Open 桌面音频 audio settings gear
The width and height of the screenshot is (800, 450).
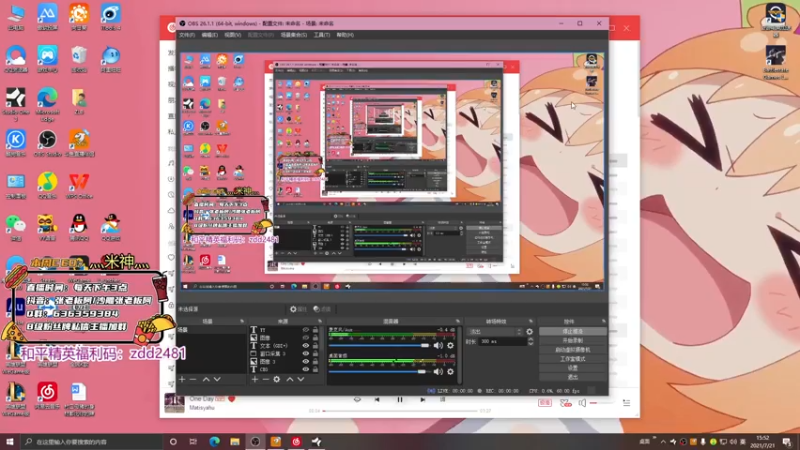tap(450, 371)
